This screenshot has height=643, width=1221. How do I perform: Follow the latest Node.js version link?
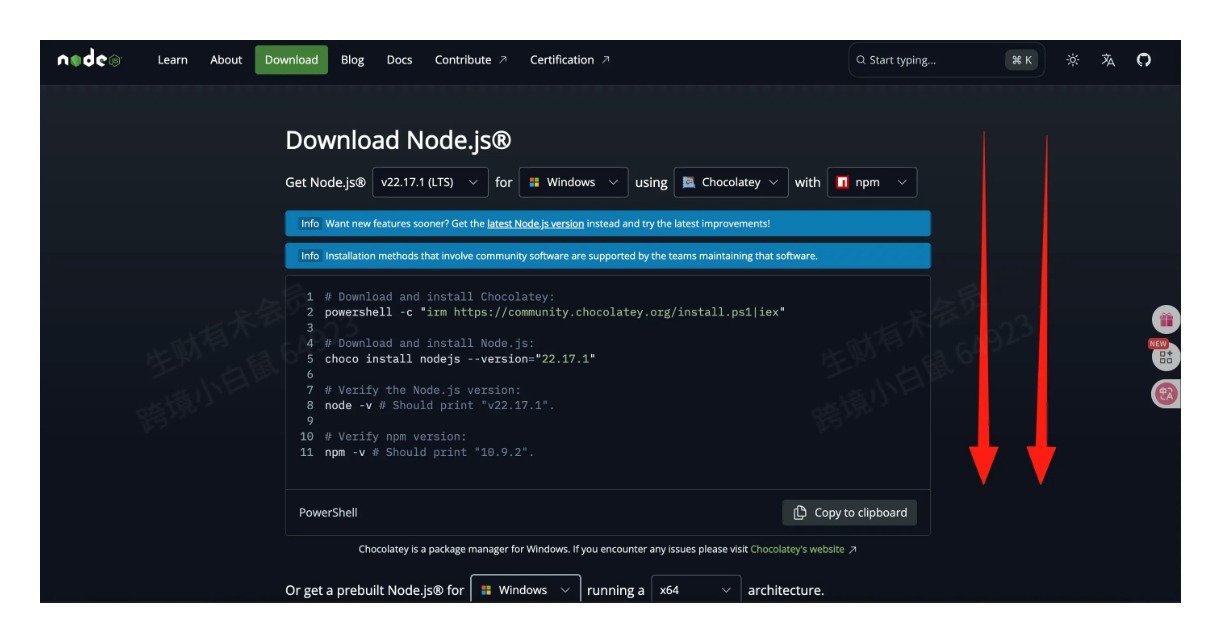pos(535,224)
